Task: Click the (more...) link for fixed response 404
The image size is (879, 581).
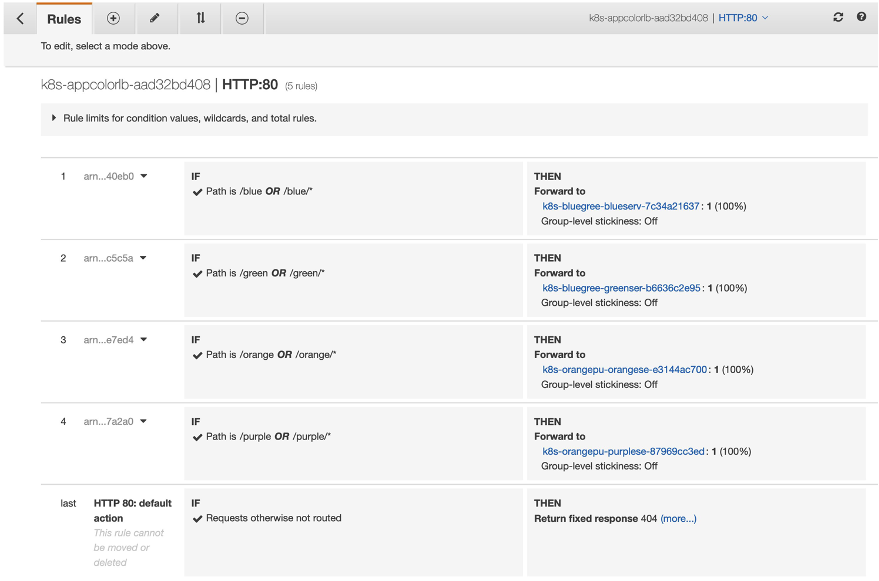Action: pos(677,518)
